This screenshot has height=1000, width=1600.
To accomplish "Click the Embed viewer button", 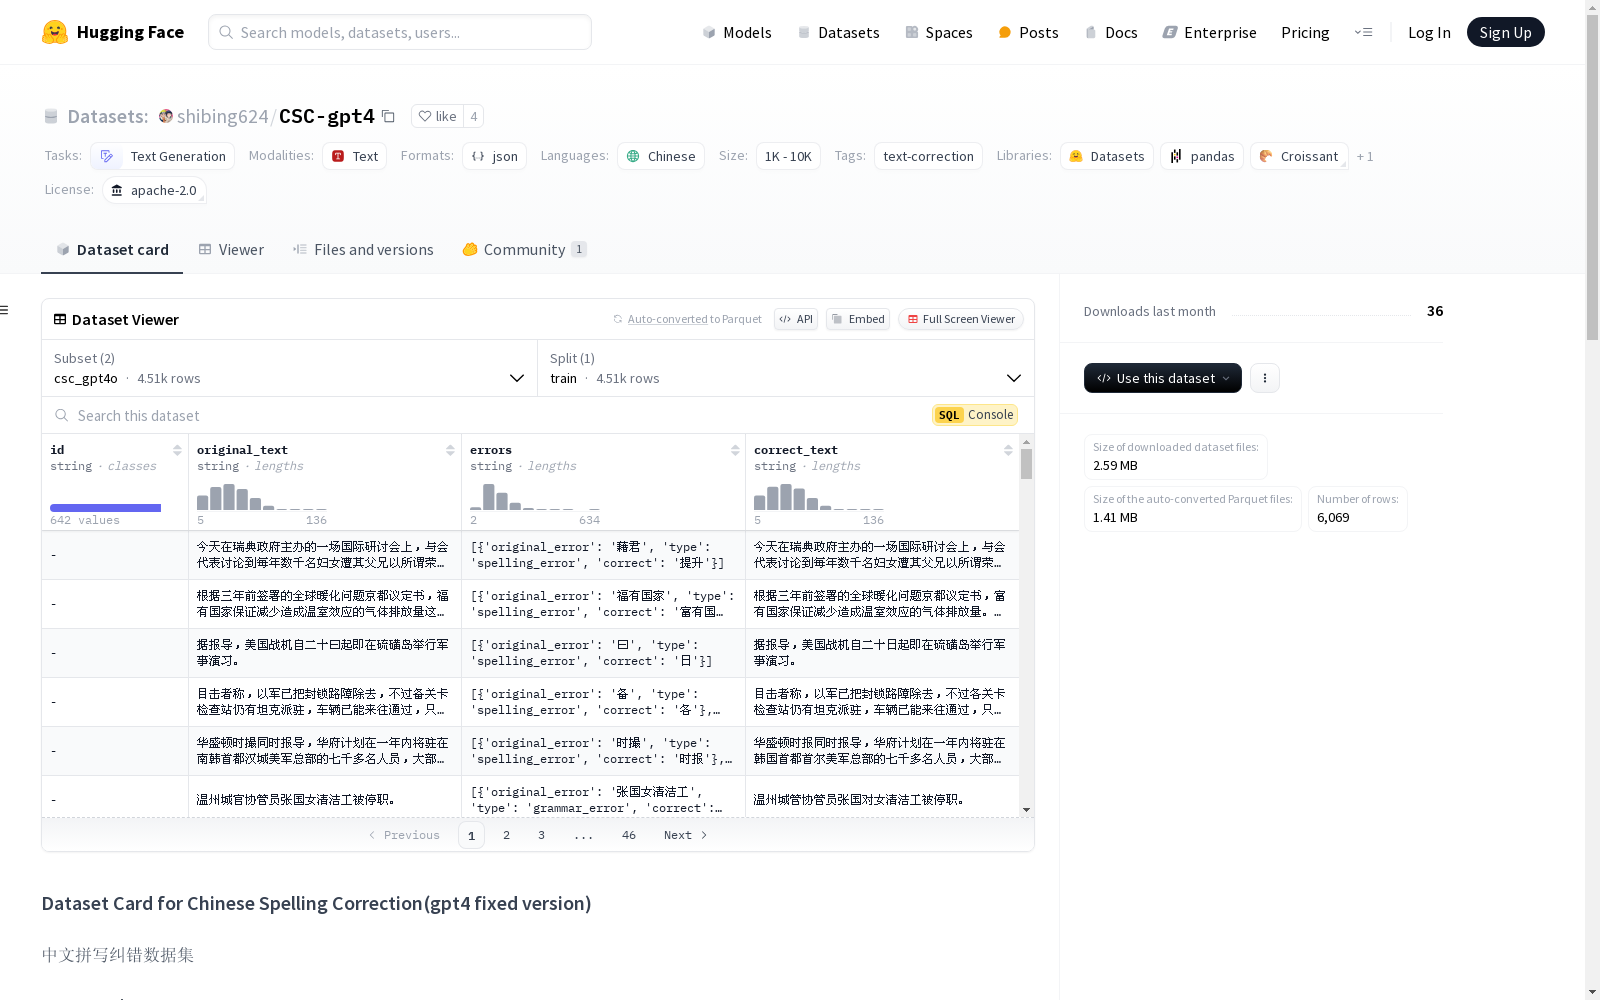I will [858, 319].
